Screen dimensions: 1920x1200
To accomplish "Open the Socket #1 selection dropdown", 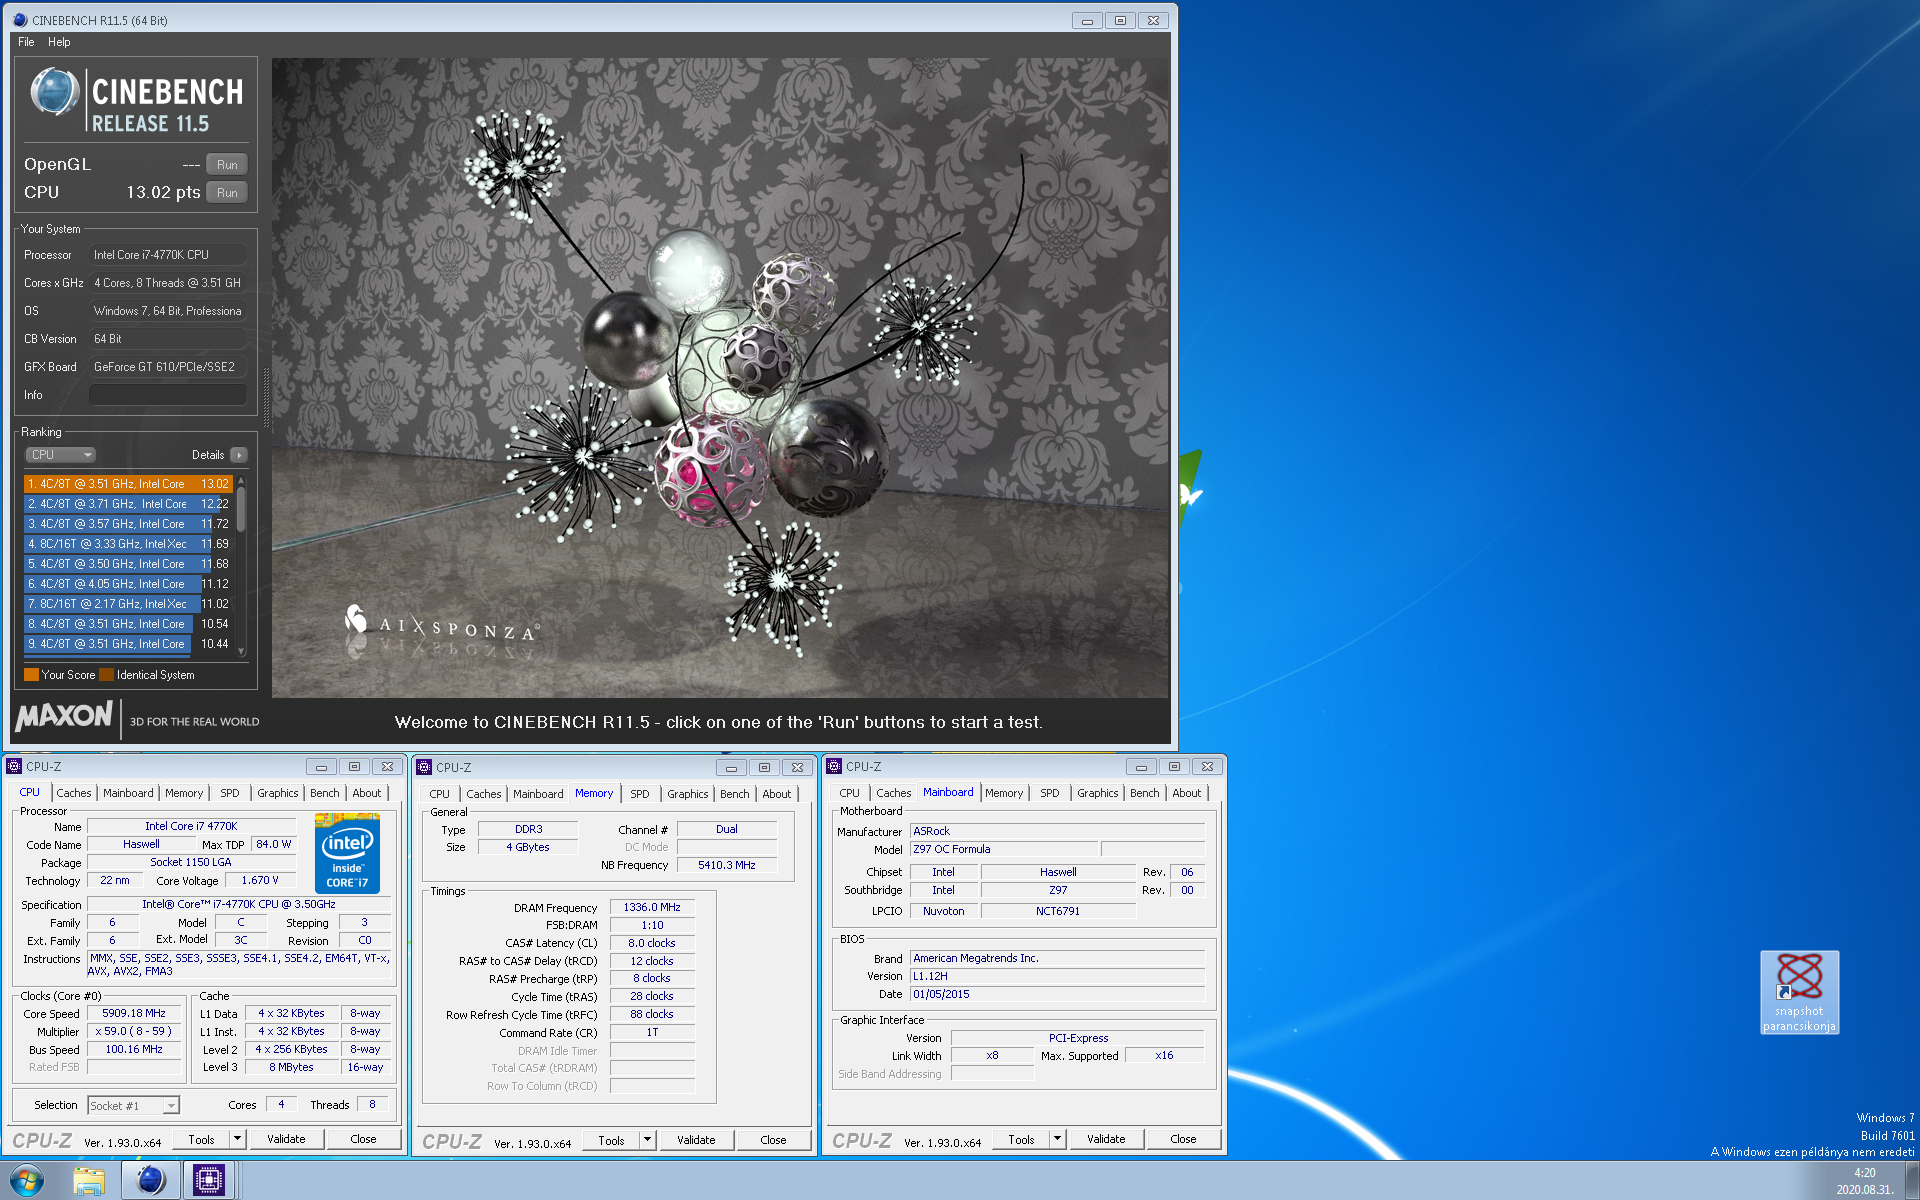I will coord(133,1105).
